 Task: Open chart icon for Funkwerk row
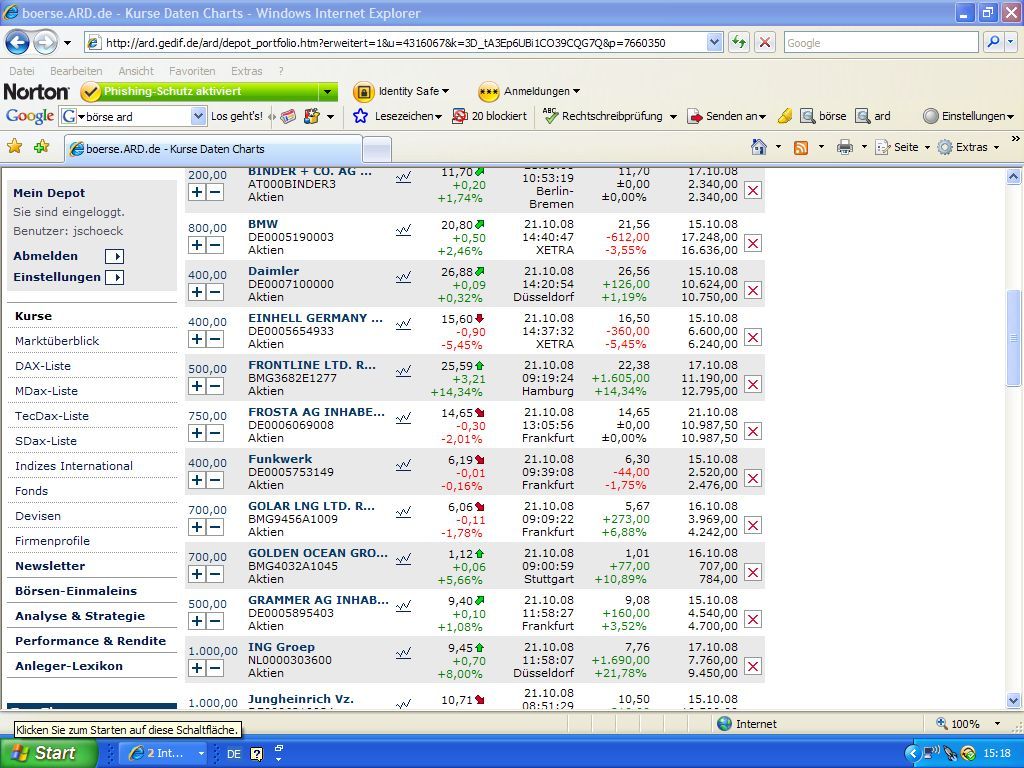tap(404, 466)
